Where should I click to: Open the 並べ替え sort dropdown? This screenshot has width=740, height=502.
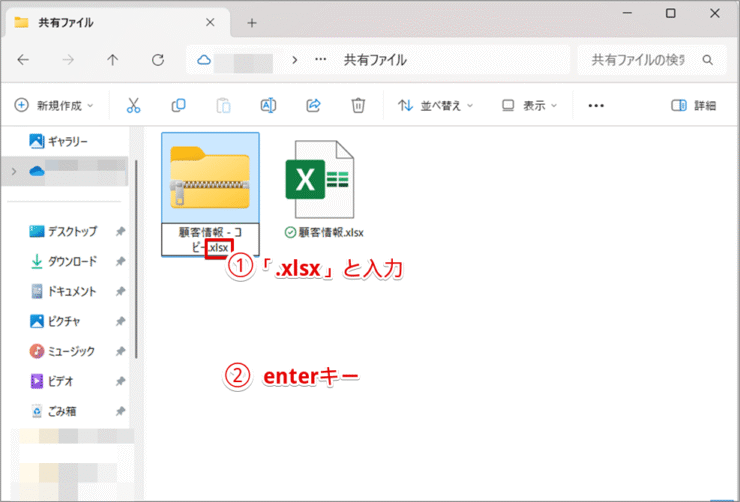[x=435, y=105]
